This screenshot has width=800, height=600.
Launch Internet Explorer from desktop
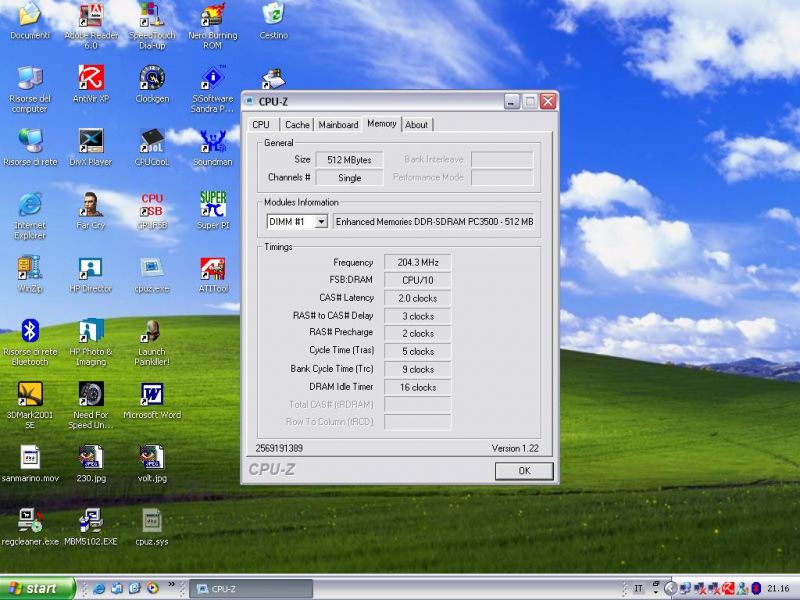pyautogui.click(x=30, y=216)
